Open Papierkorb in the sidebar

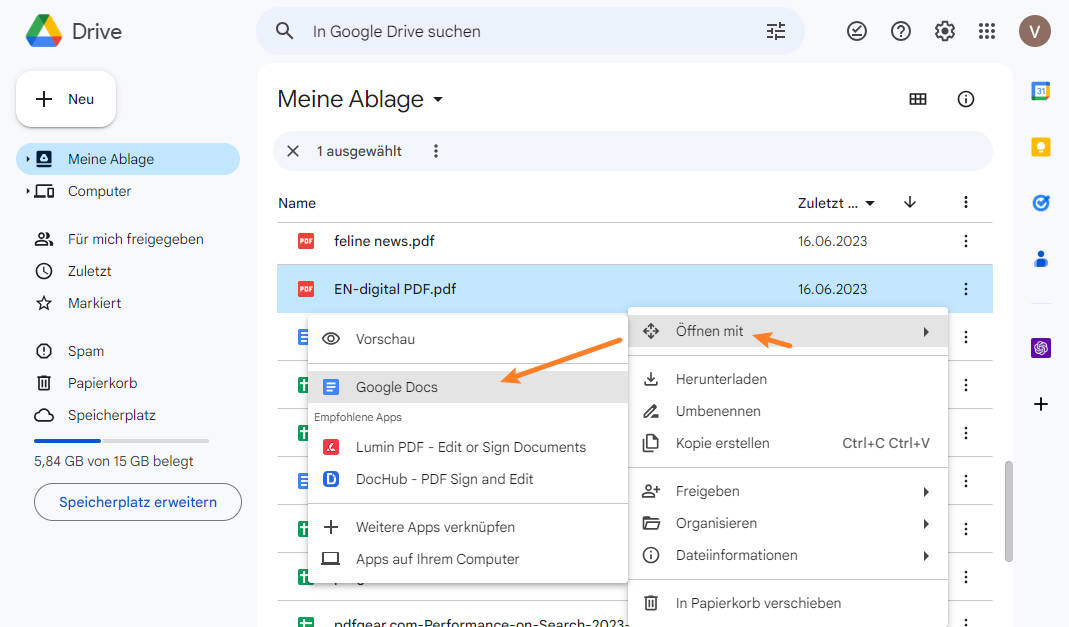[128, 383]
